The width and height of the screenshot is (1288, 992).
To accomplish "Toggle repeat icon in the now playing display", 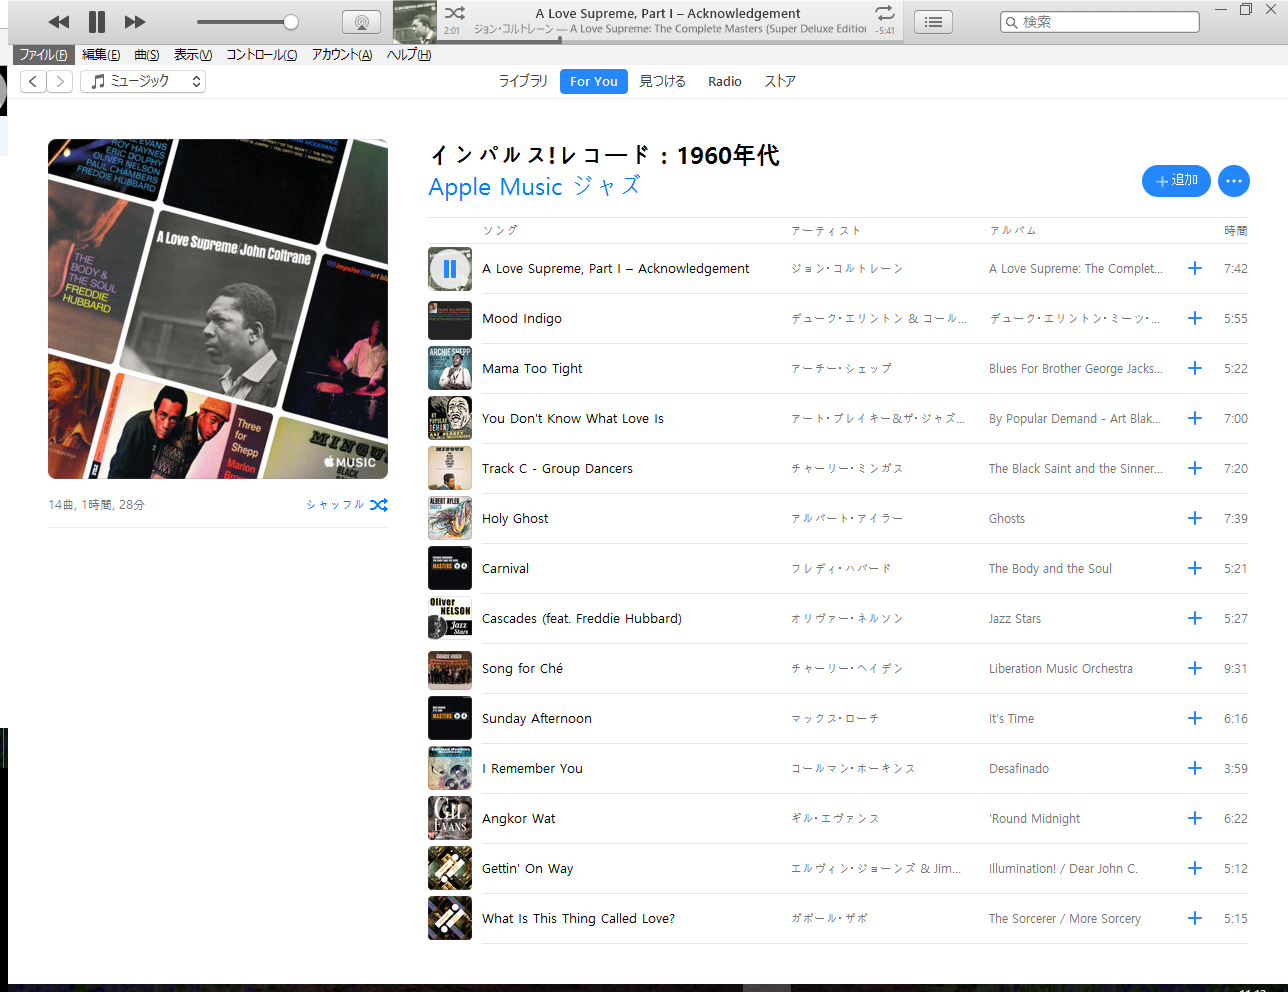I will tap(884, 13).
